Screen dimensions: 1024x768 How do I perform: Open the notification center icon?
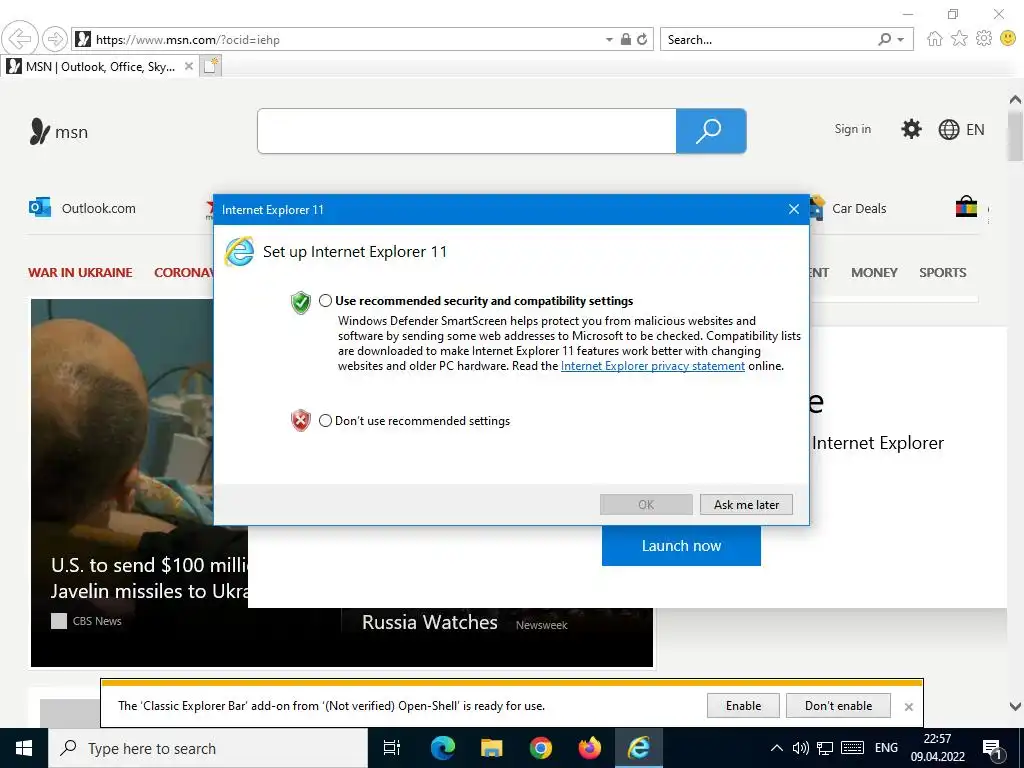pyautogui.click(x=993, y=749)
